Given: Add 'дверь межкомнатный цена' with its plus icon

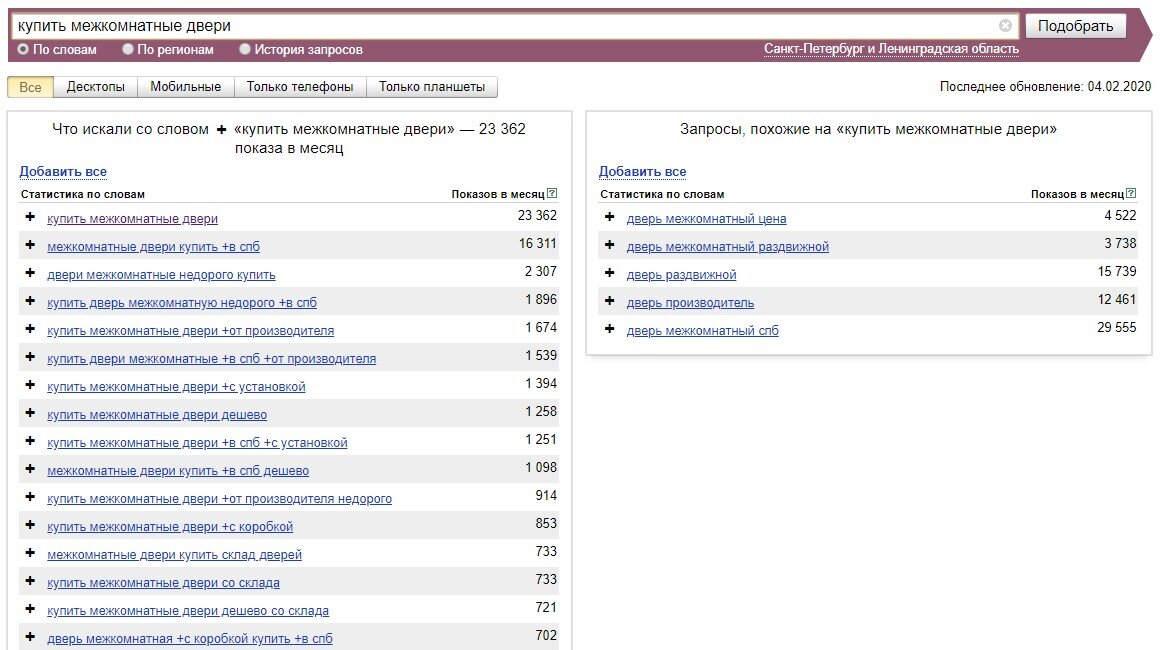Looking at the screenshot, I should click(610, 217).
